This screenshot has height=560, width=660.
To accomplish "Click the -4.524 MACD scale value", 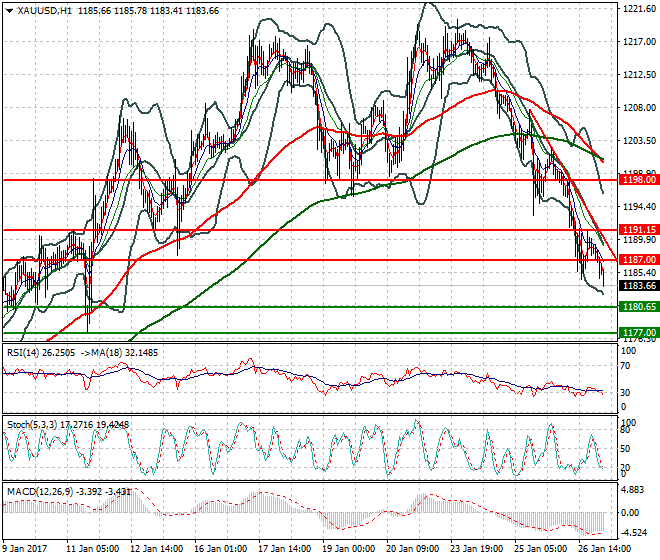I will click(633, 533).
